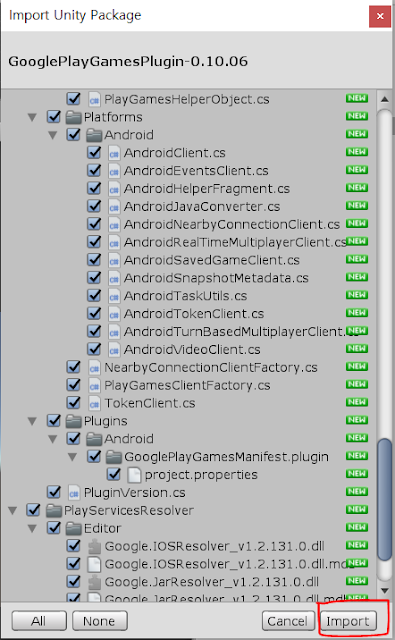Toggle project.properties checkbox
Screen dimensions: 395x640
113,474
